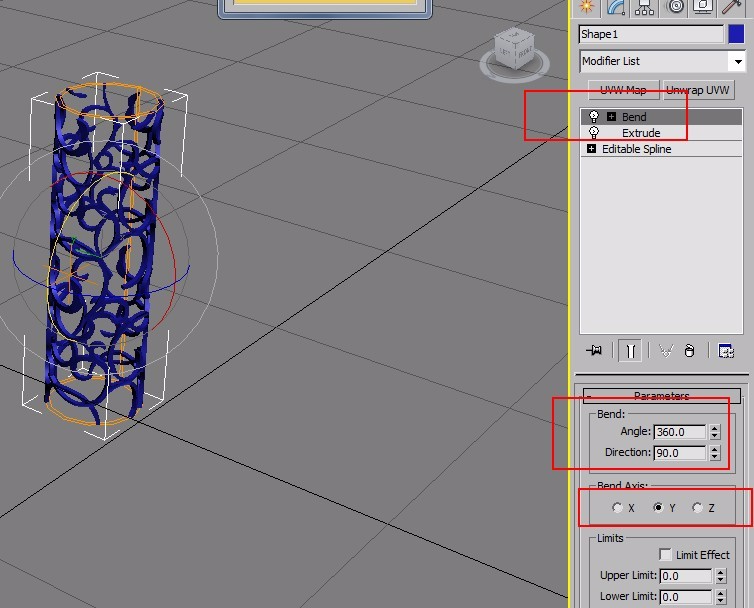Click the Shape1 object name field

(x=651, y=34)
